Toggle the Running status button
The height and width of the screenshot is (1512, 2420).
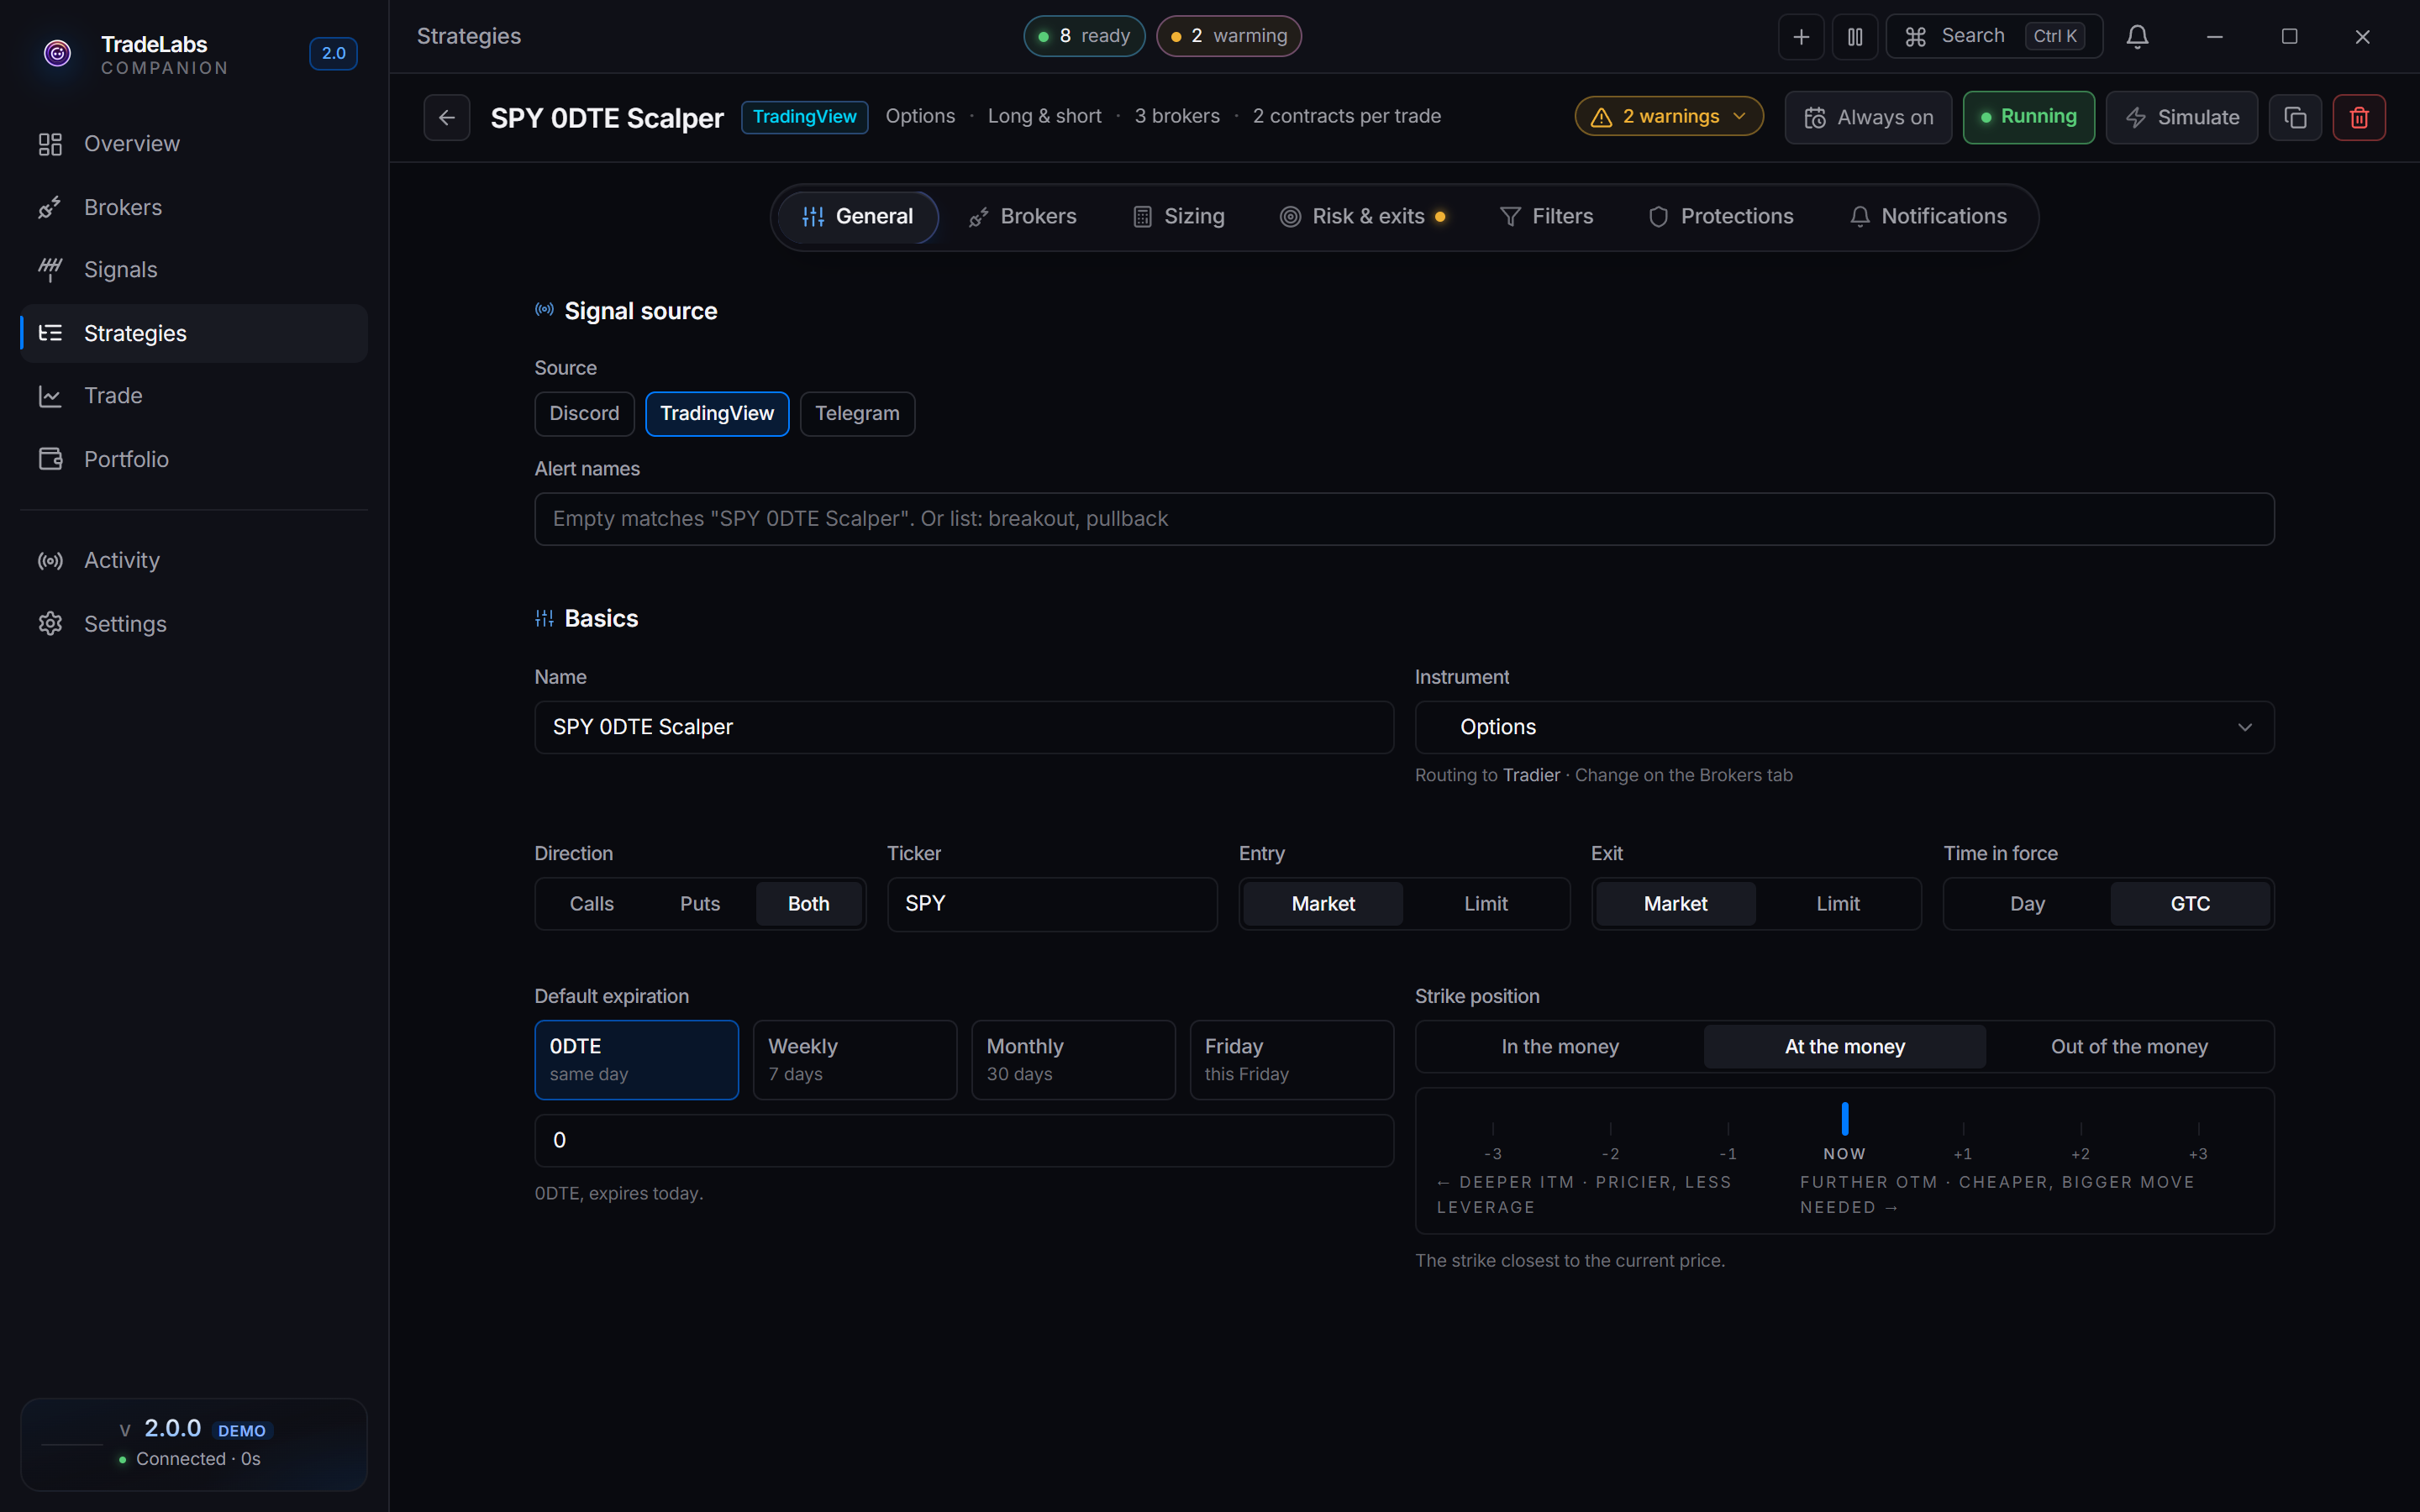(x=2028, y=118)
